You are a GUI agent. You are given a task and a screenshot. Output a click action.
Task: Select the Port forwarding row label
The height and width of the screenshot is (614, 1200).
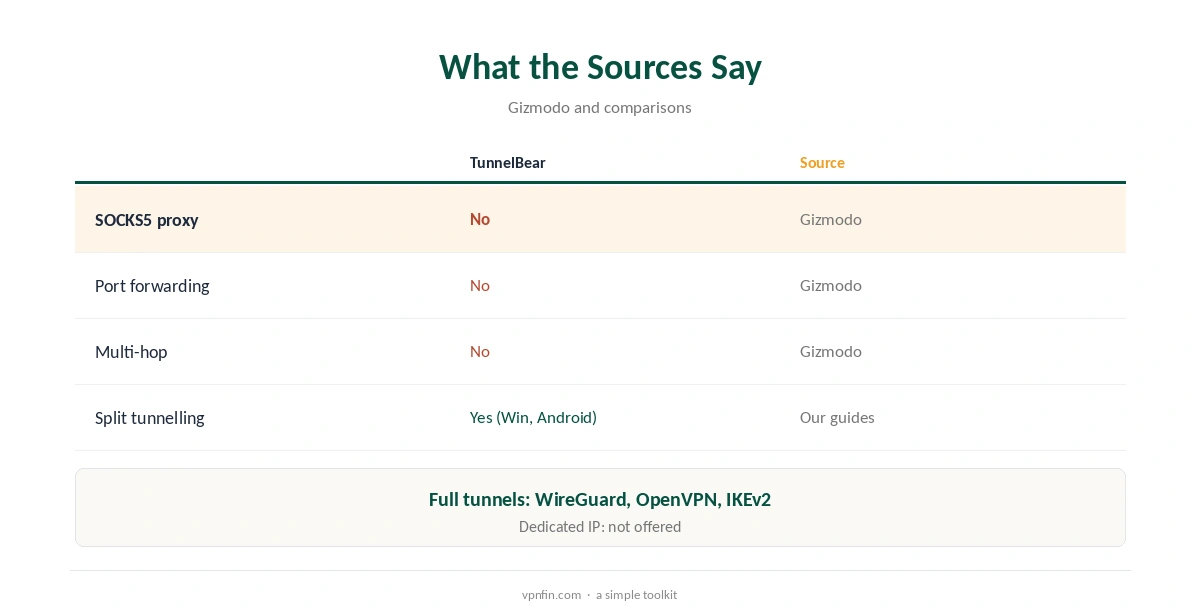152,286
